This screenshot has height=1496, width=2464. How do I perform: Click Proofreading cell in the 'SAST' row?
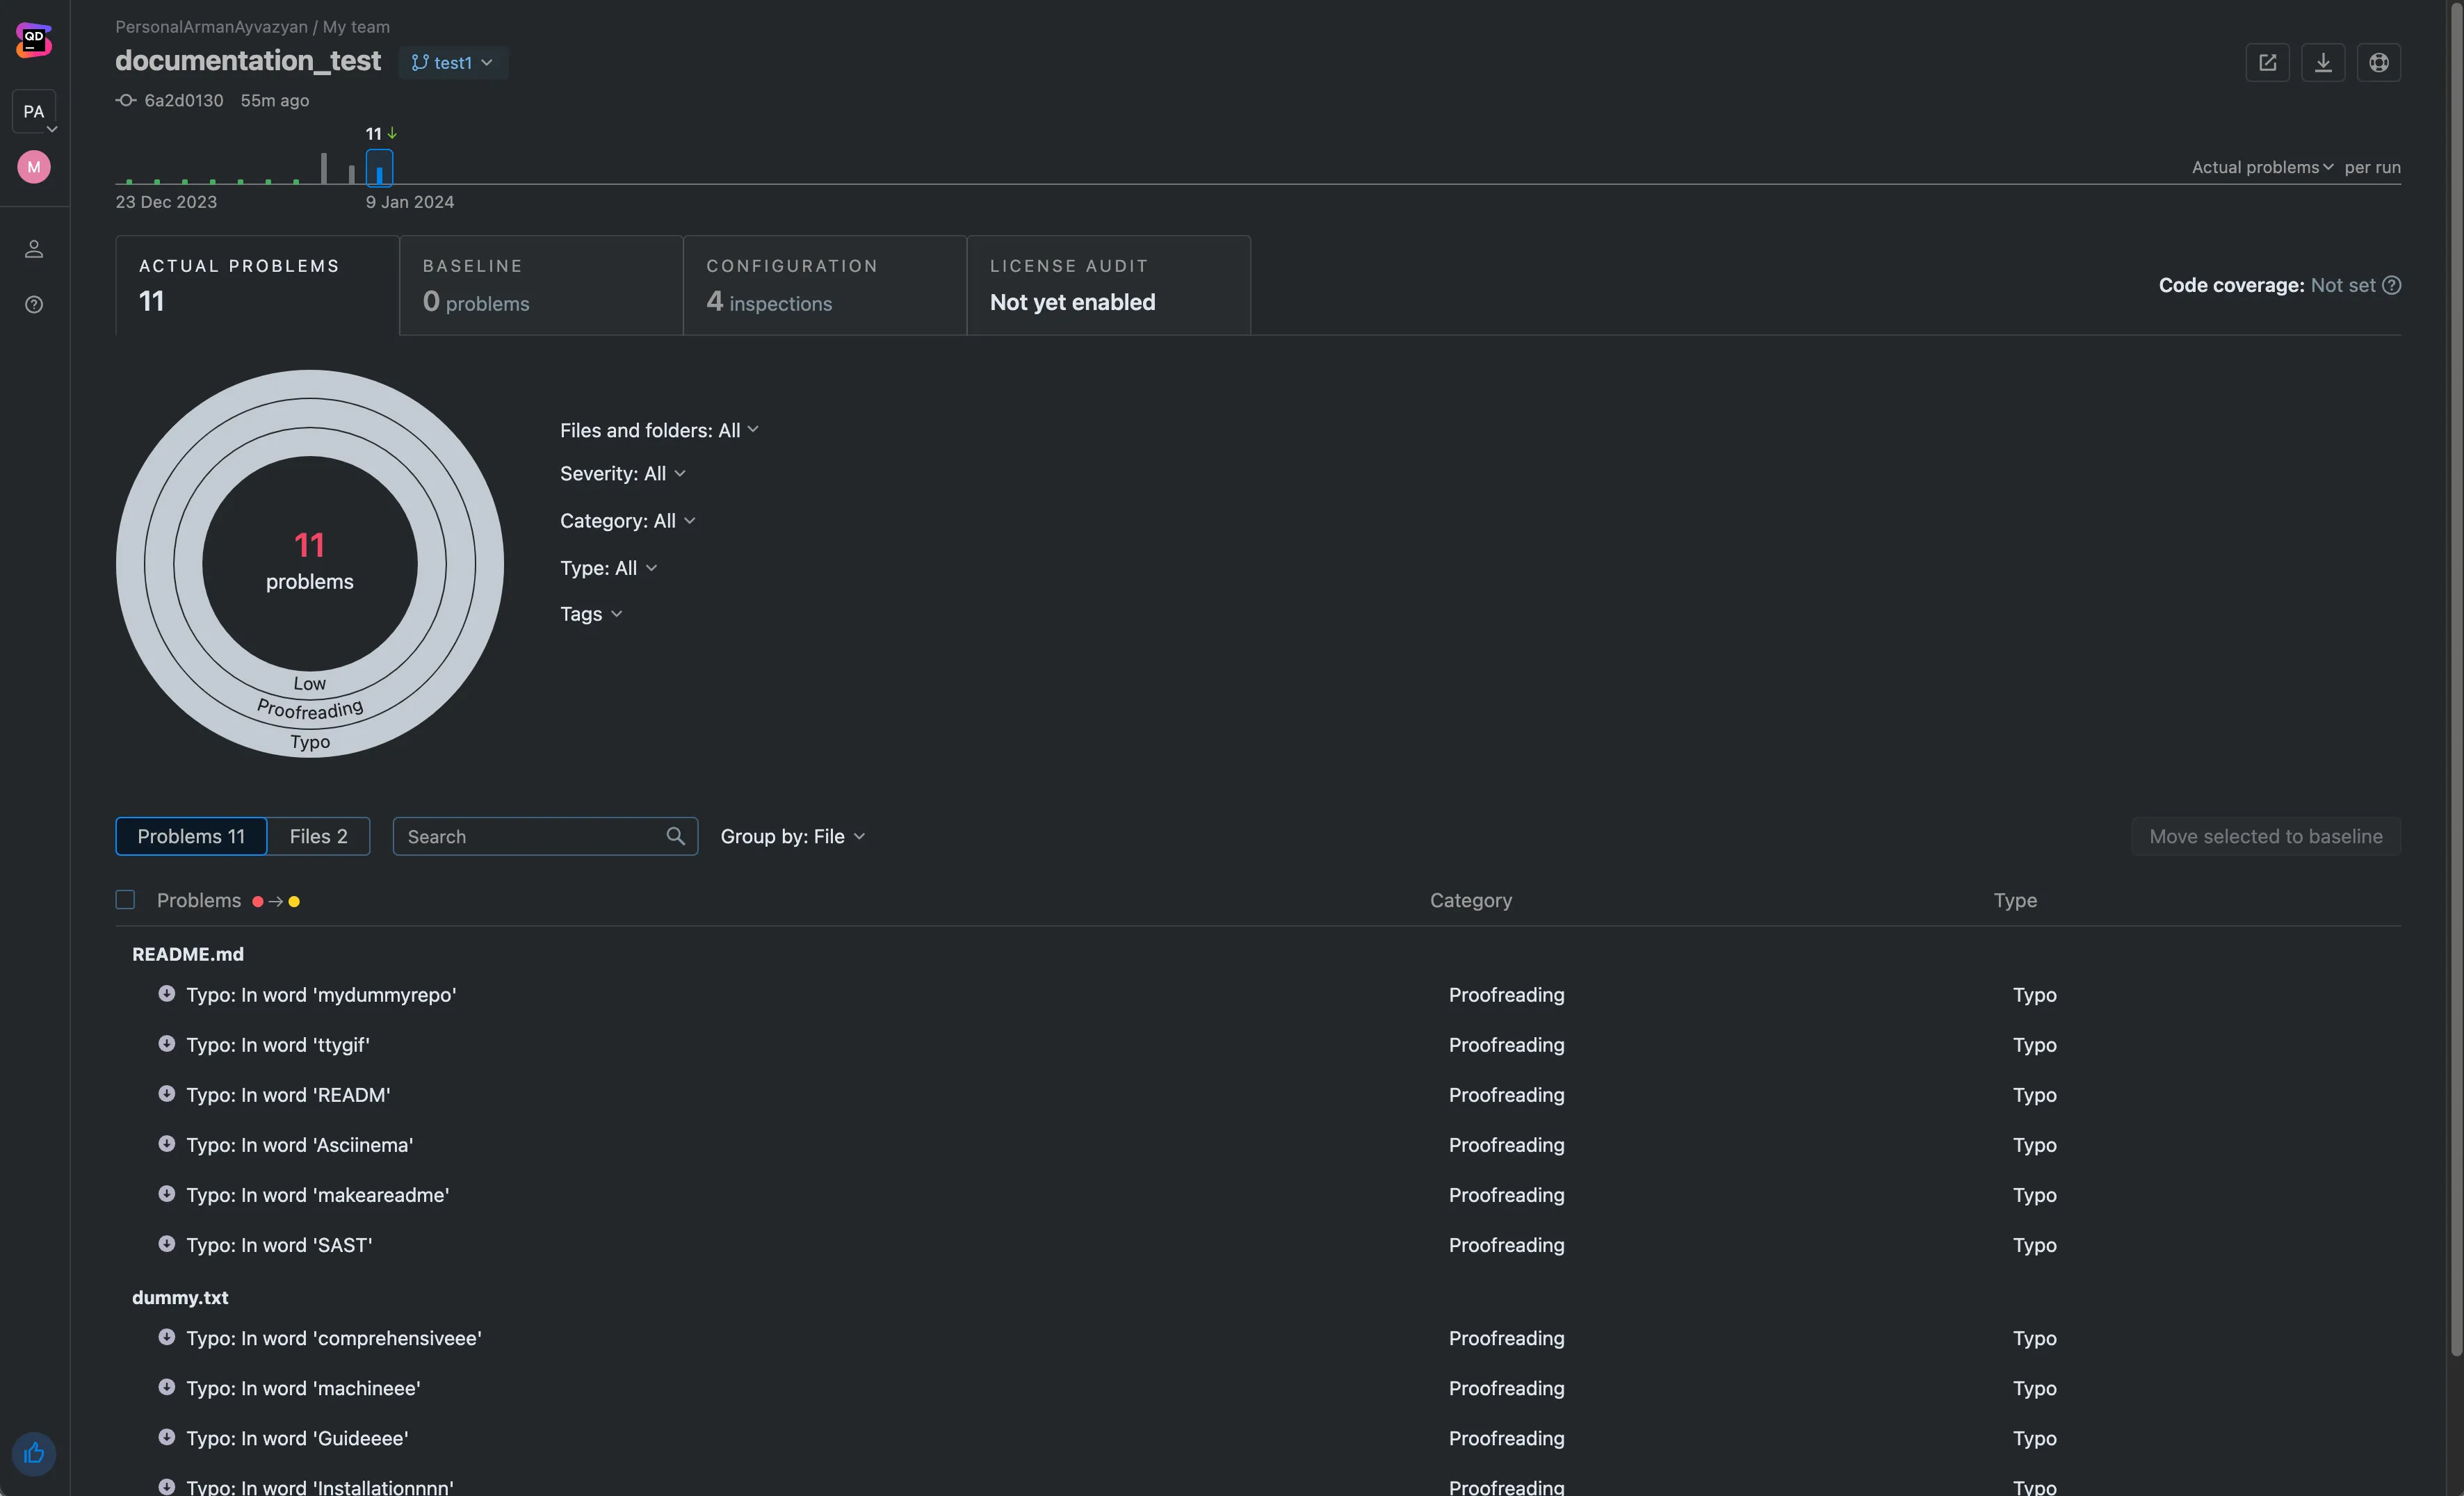[1506, 1245]
